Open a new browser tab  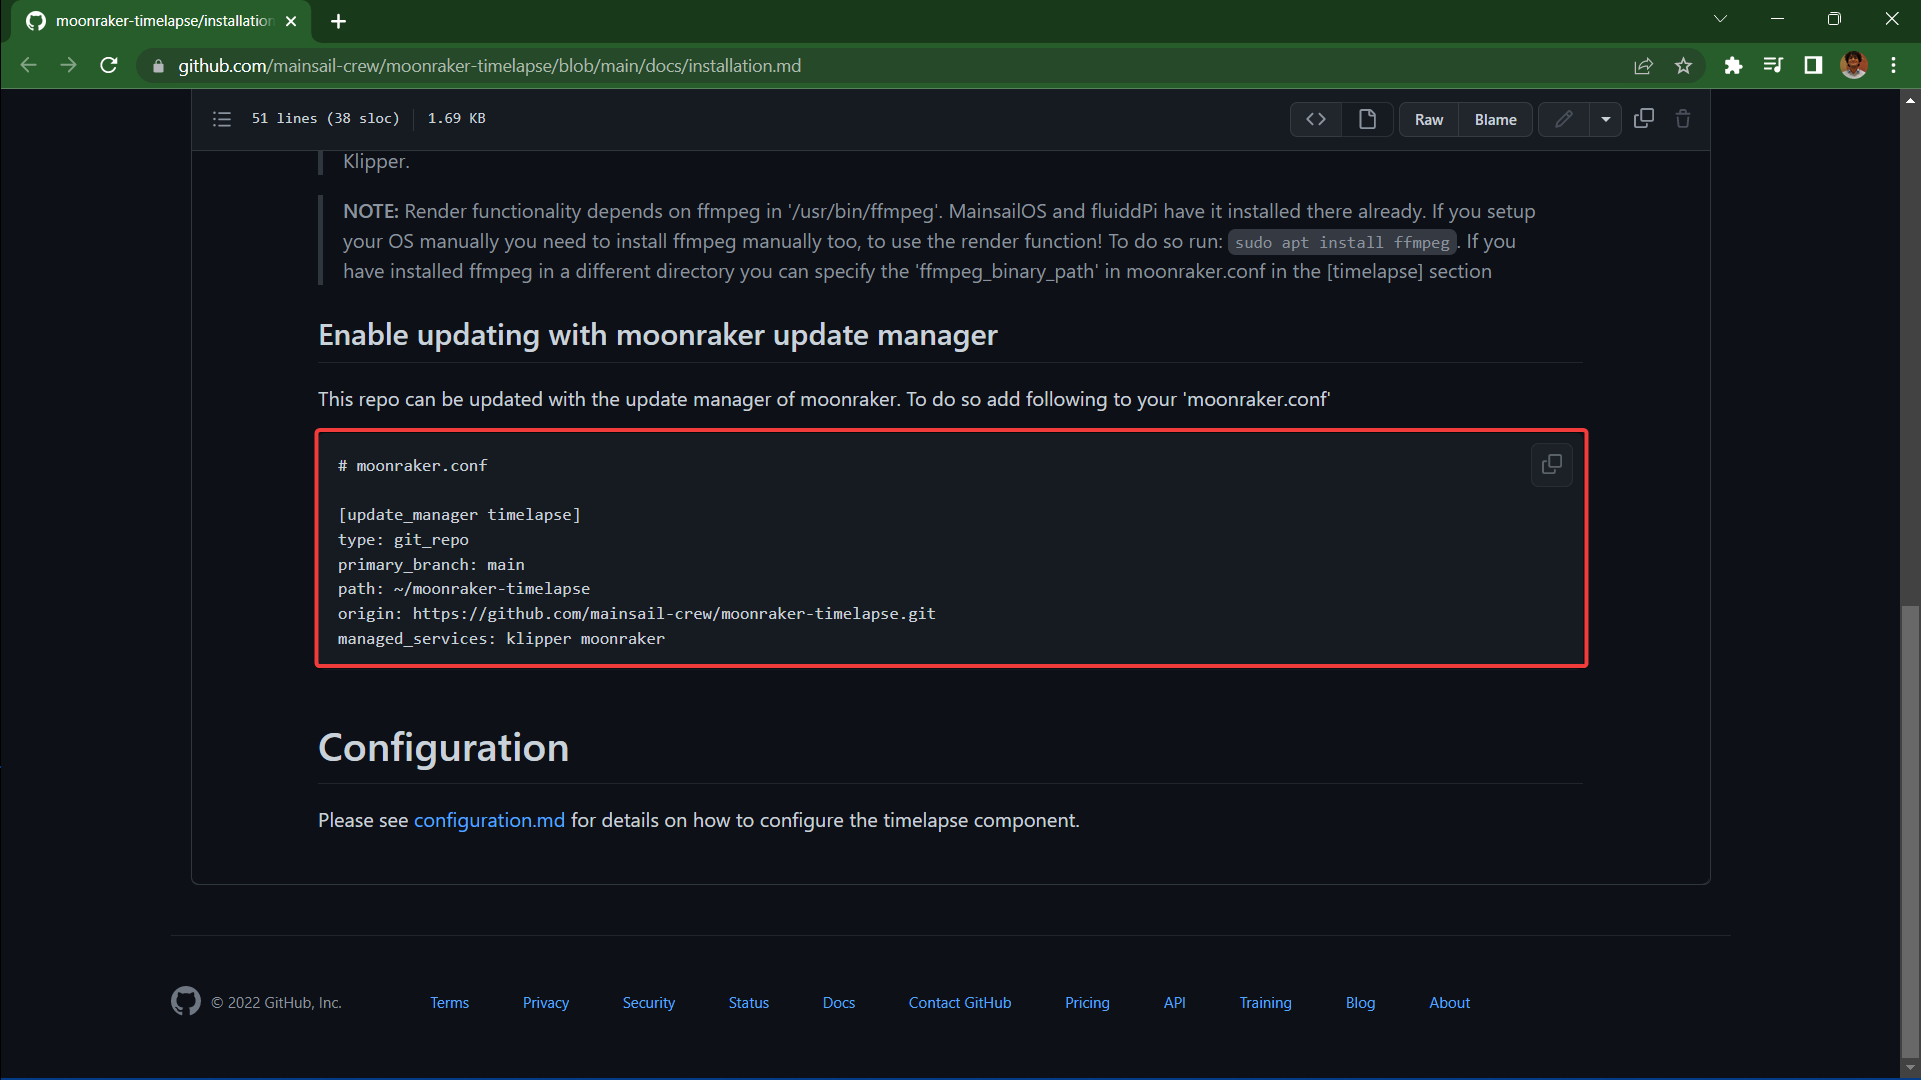tap(338, 21)
